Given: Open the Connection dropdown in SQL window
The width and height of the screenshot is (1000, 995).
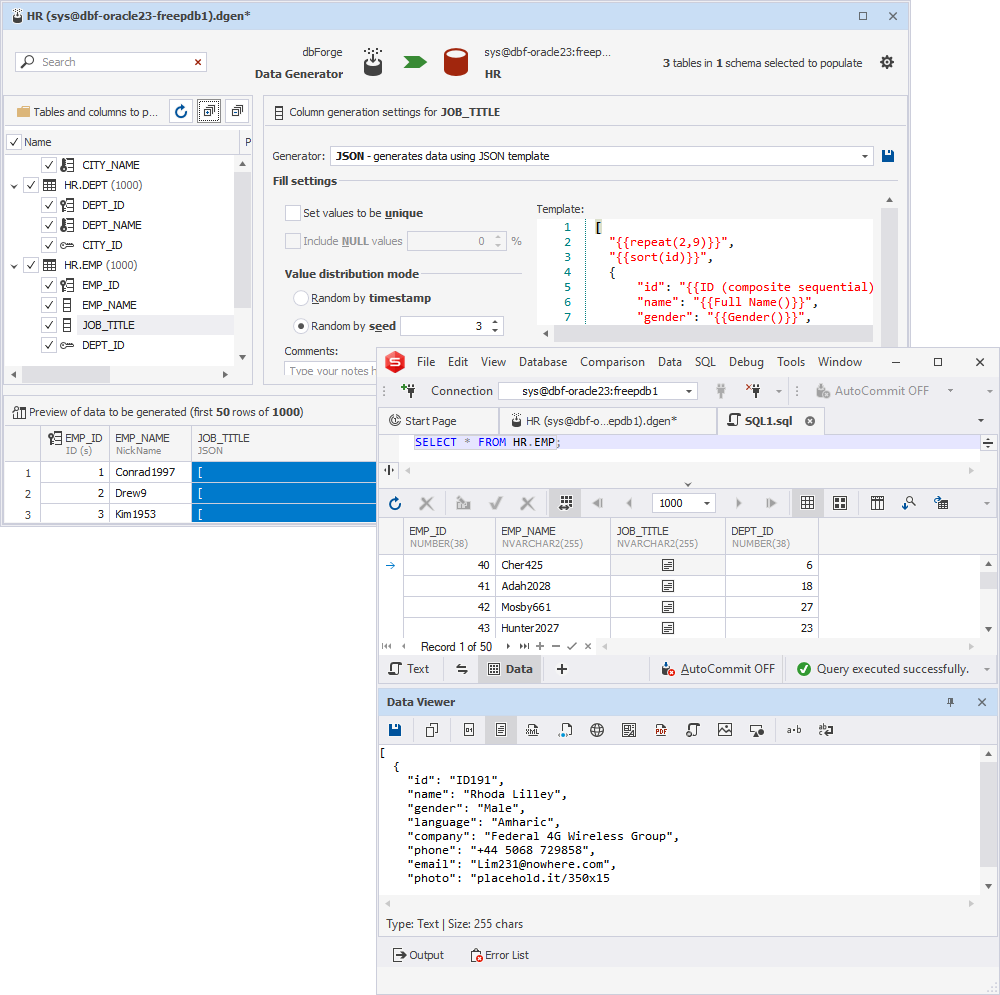Looking at the screenshot, I should (x=689, y=391).
